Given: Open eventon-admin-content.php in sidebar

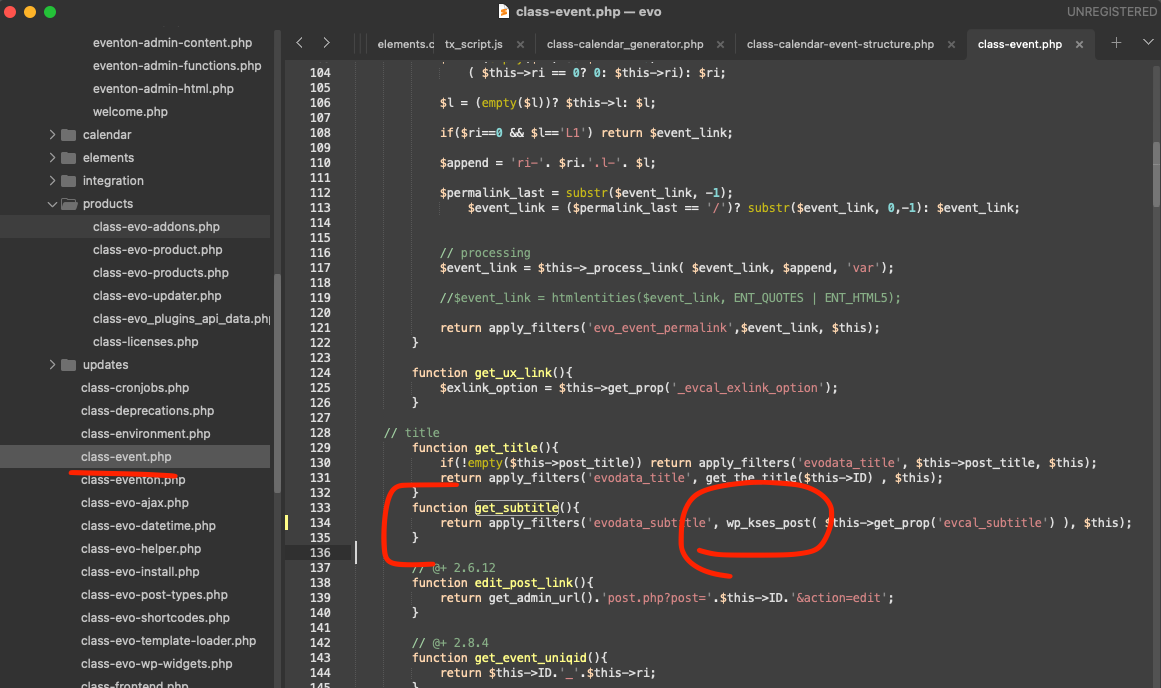Looking at the screenshot, I should (173, 43).
